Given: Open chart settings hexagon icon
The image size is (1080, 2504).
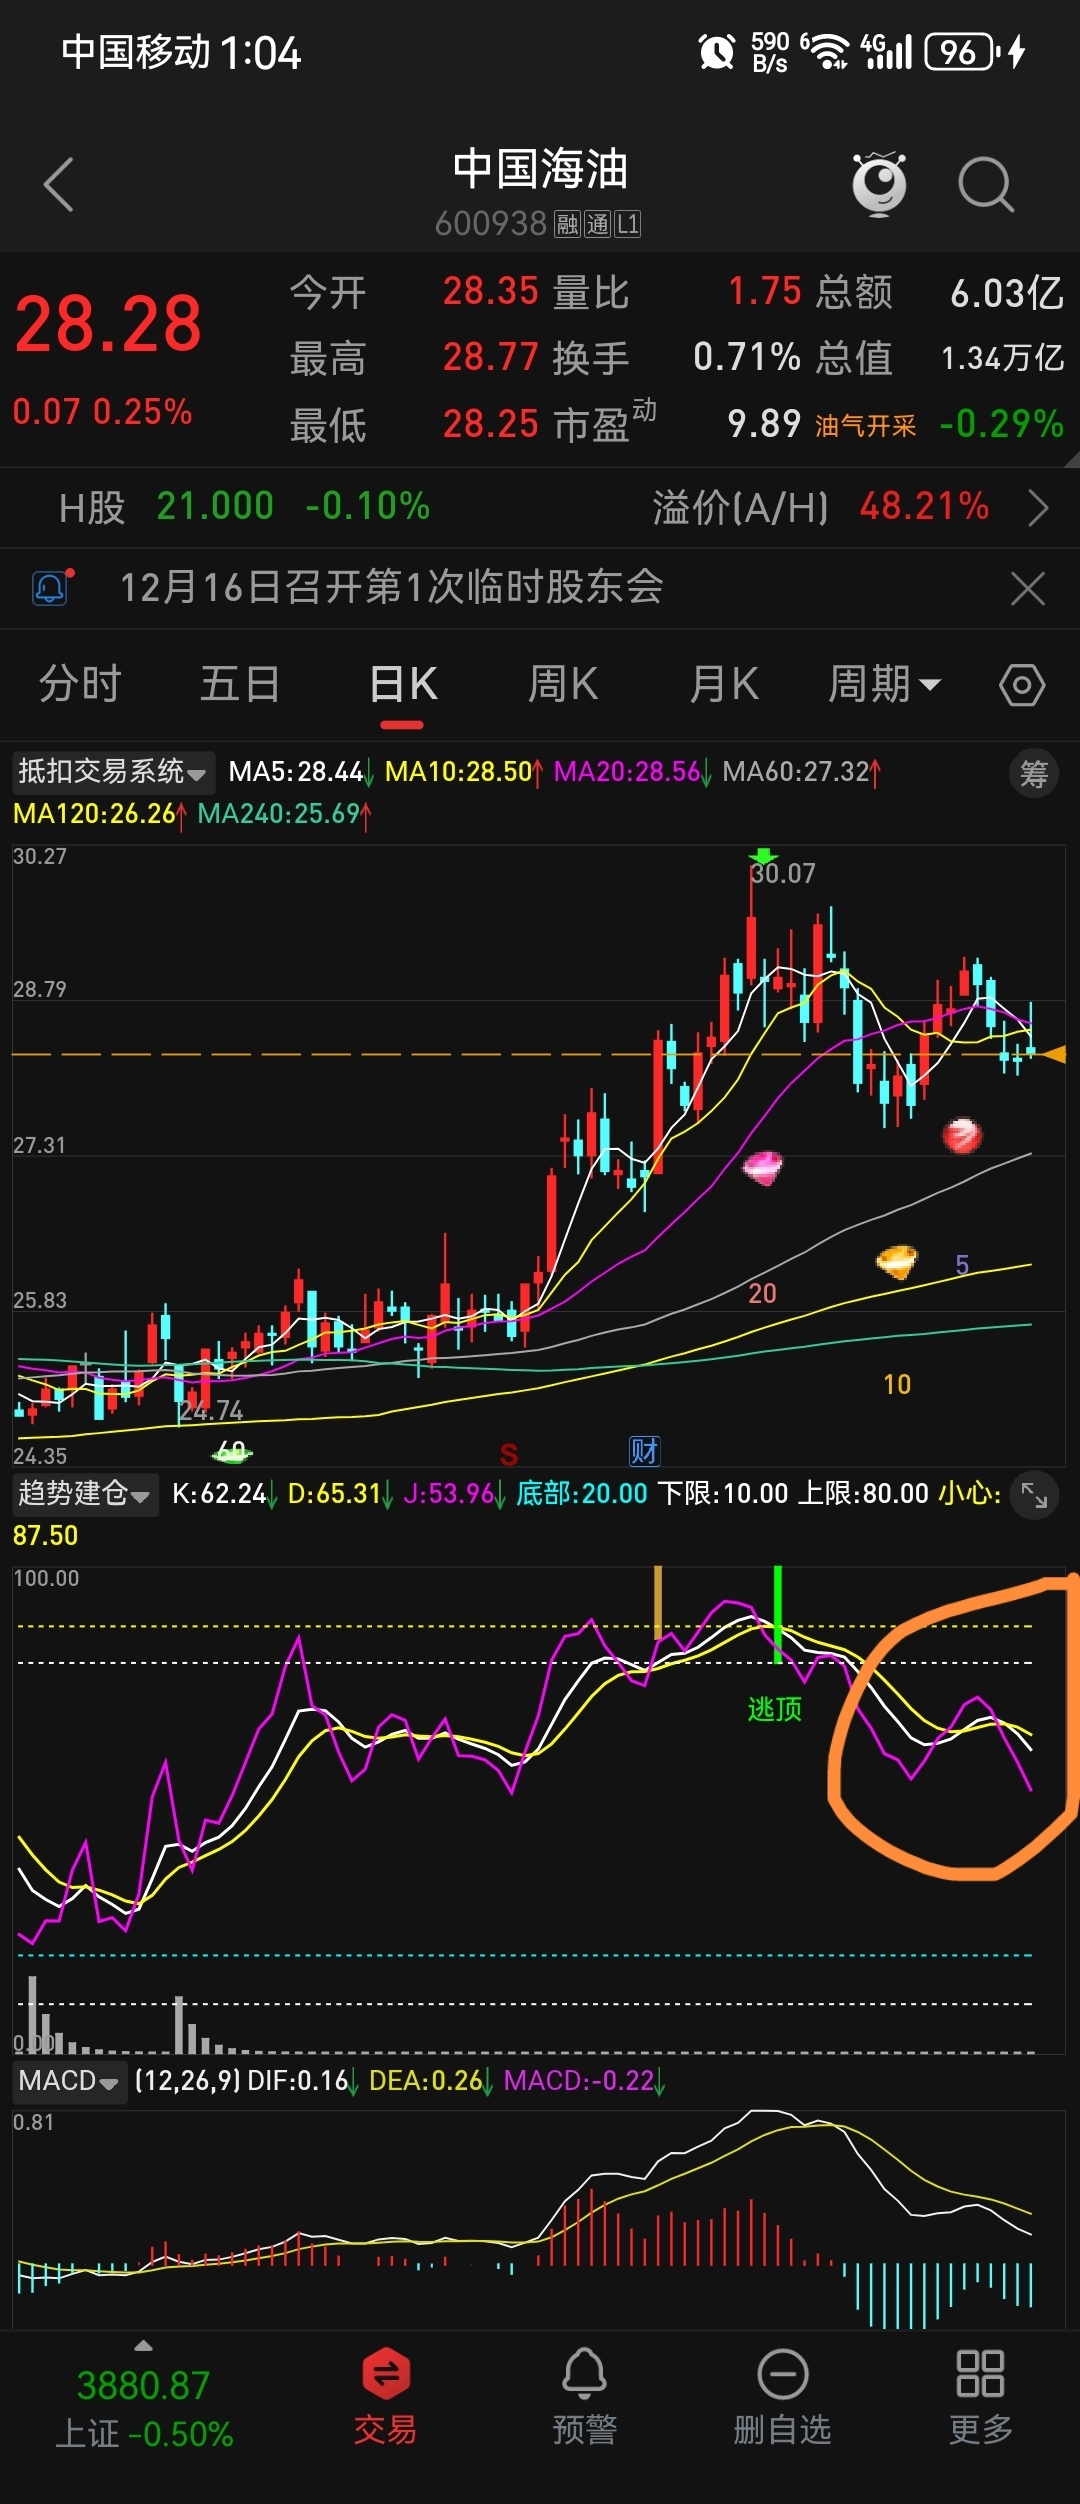Looking at the screenshot, I should [1022, 685].
